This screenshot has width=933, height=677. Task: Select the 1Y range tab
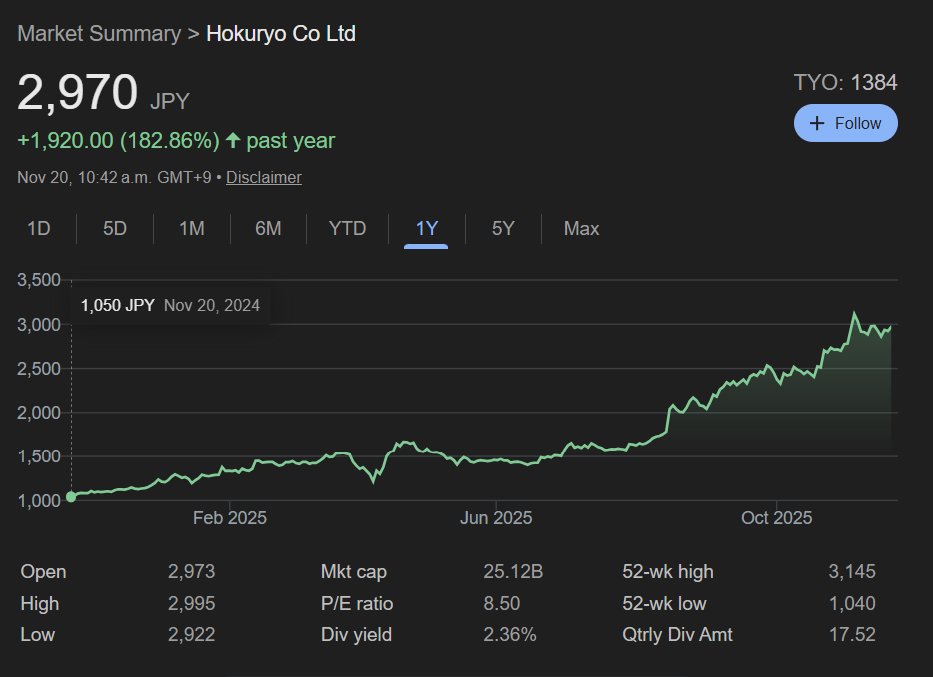click(426, 228)
